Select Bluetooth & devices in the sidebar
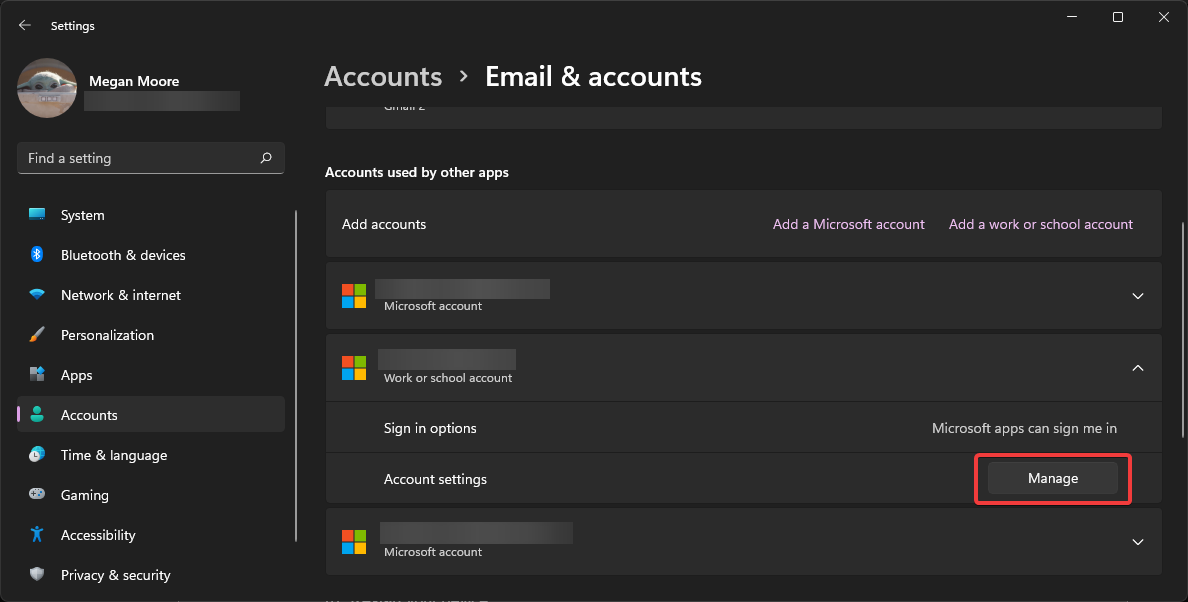Screen dimensions: 1188x602 click(122, 255)
